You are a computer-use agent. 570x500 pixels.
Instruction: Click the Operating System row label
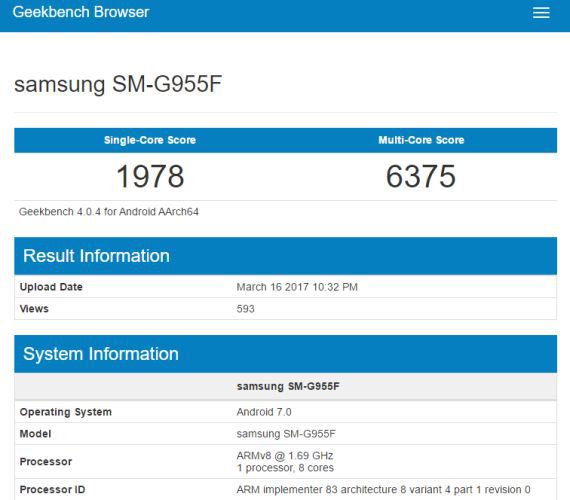tap(66, 412)
